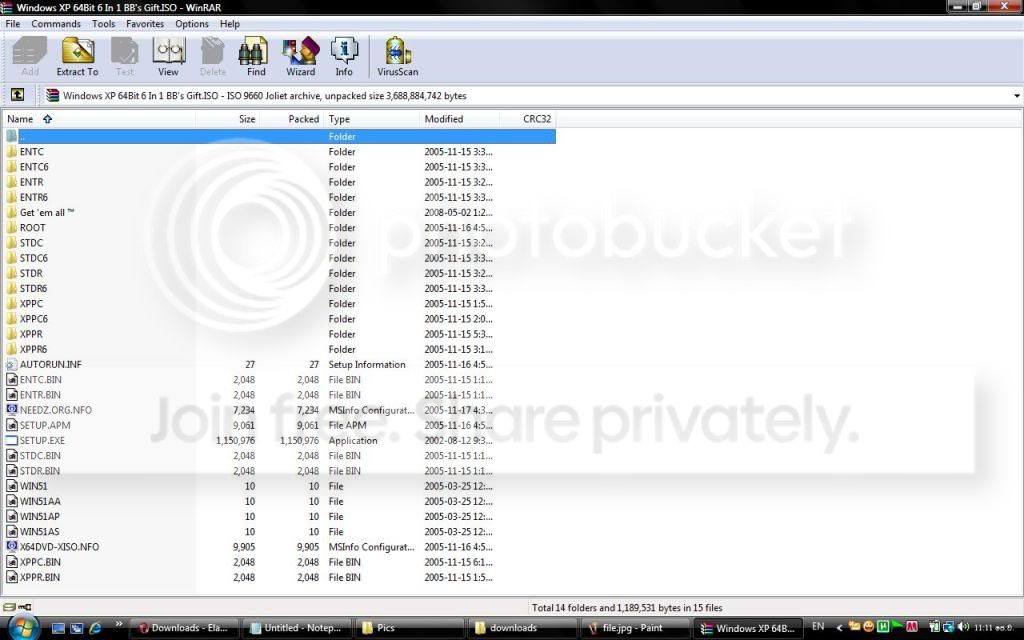Show hidden tray icons arrow
This screenshot has height=640, width=1024.
(x=839, y=628)
